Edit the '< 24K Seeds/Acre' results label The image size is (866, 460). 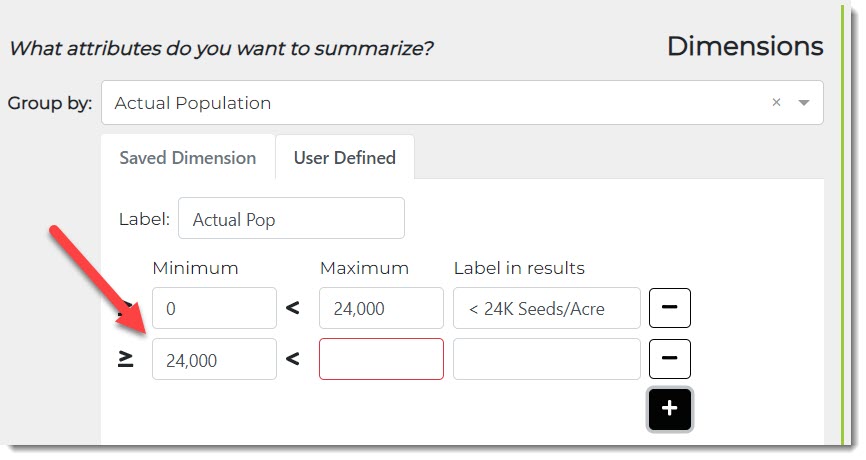coord(546,309)
